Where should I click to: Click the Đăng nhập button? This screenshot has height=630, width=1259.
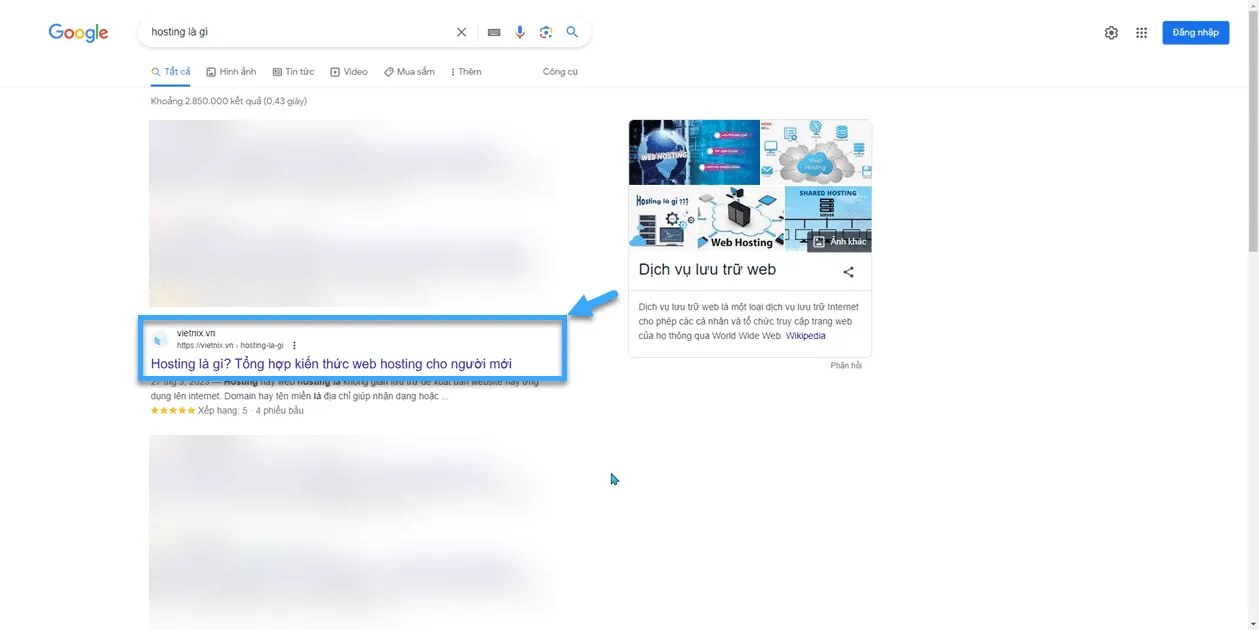pyautogui.click(x=1195, y=33)
